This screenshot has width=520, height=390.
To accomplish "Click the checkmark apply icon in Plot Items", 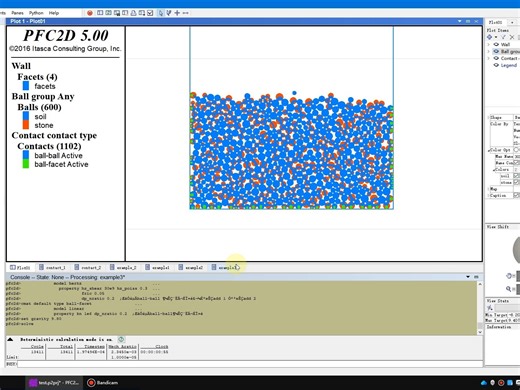I will coord(504,37).
